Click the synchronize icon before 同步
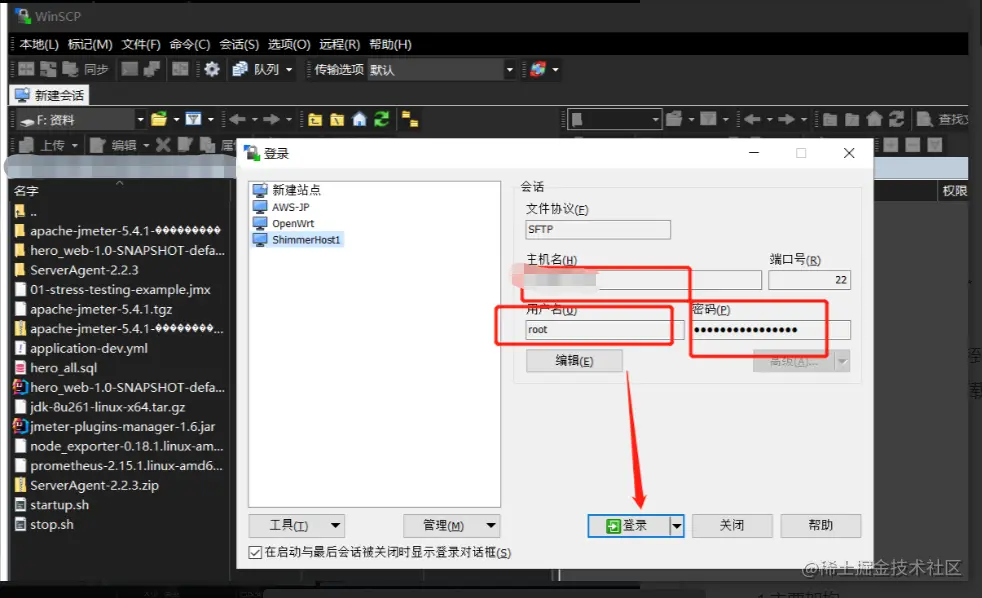The height and width of the screenshot is (598, 982). (x=70, y=69)
